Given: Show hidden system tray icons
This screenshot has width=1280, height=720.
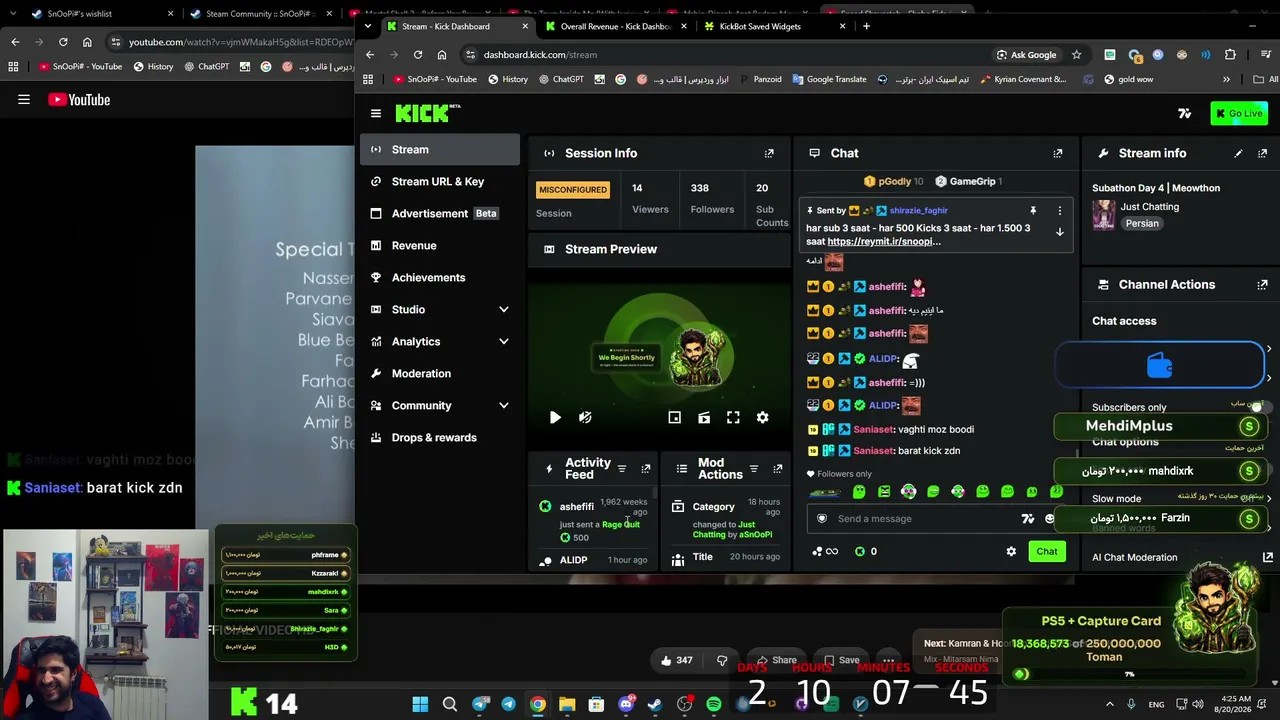Looking at the screenshot, I should pyautogui.click(x=1109, y=705).
